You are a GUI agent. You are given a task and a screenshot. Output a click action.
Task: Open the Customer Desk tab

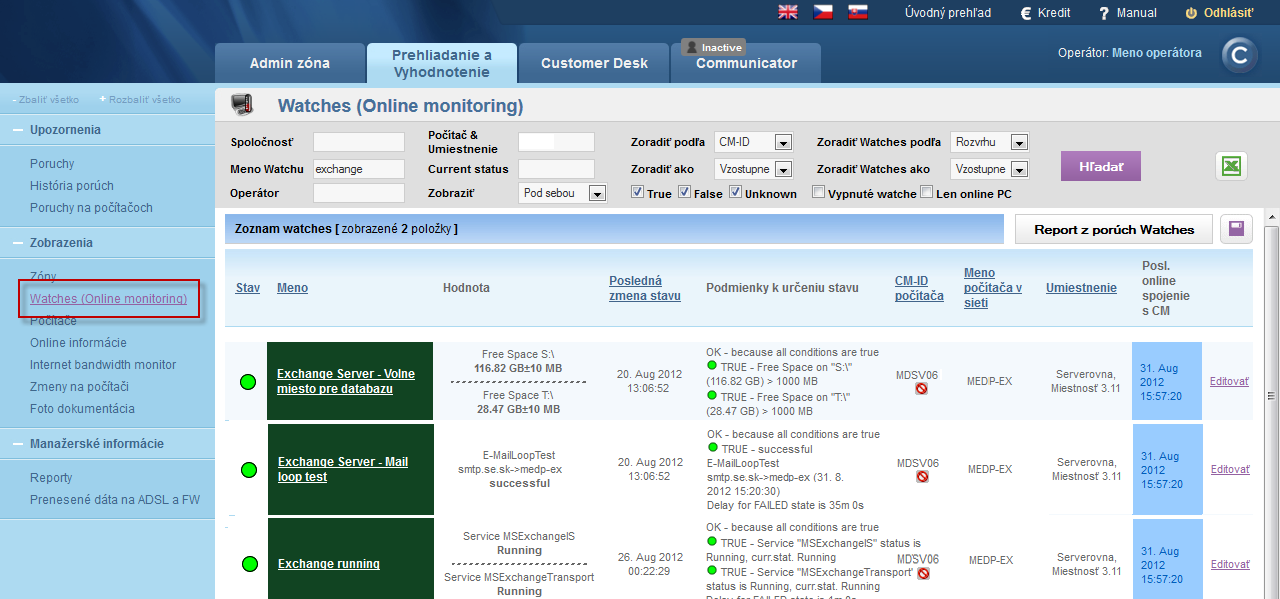(594, 63)
